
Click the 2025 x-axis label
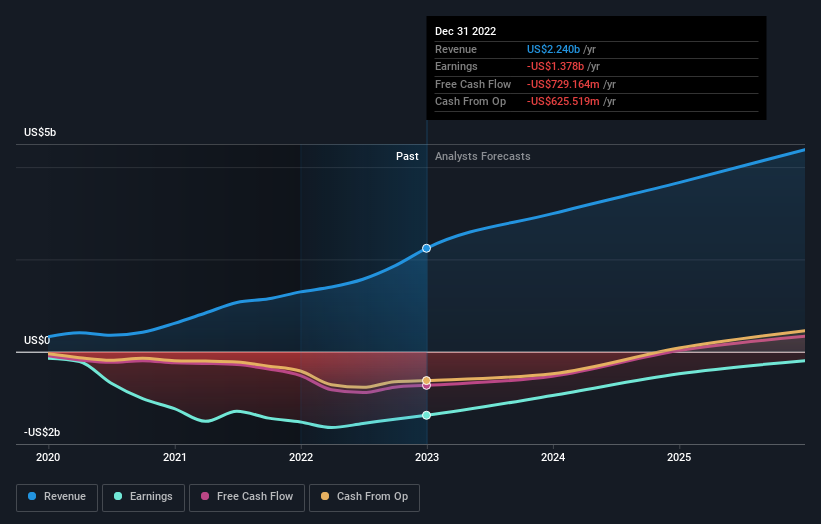pyautogui.click(x=679, y=457)
